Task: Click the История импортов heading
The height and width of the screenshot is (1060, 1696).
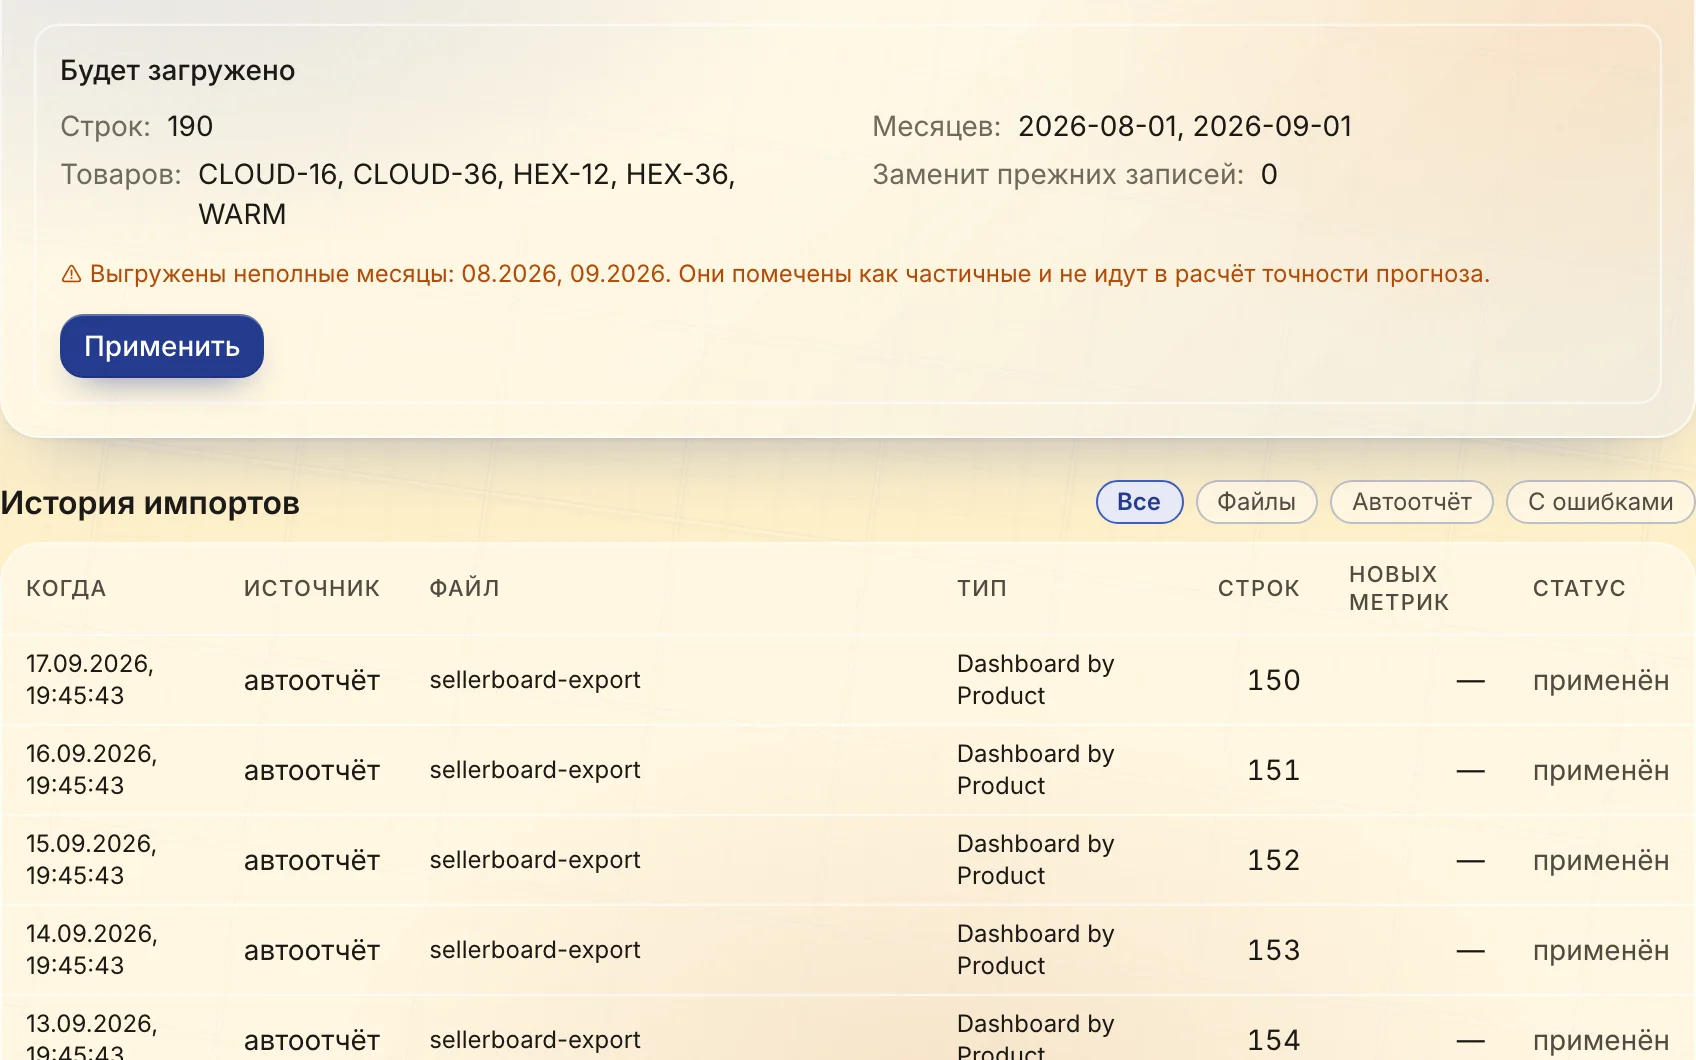Action: coord(150,503)
